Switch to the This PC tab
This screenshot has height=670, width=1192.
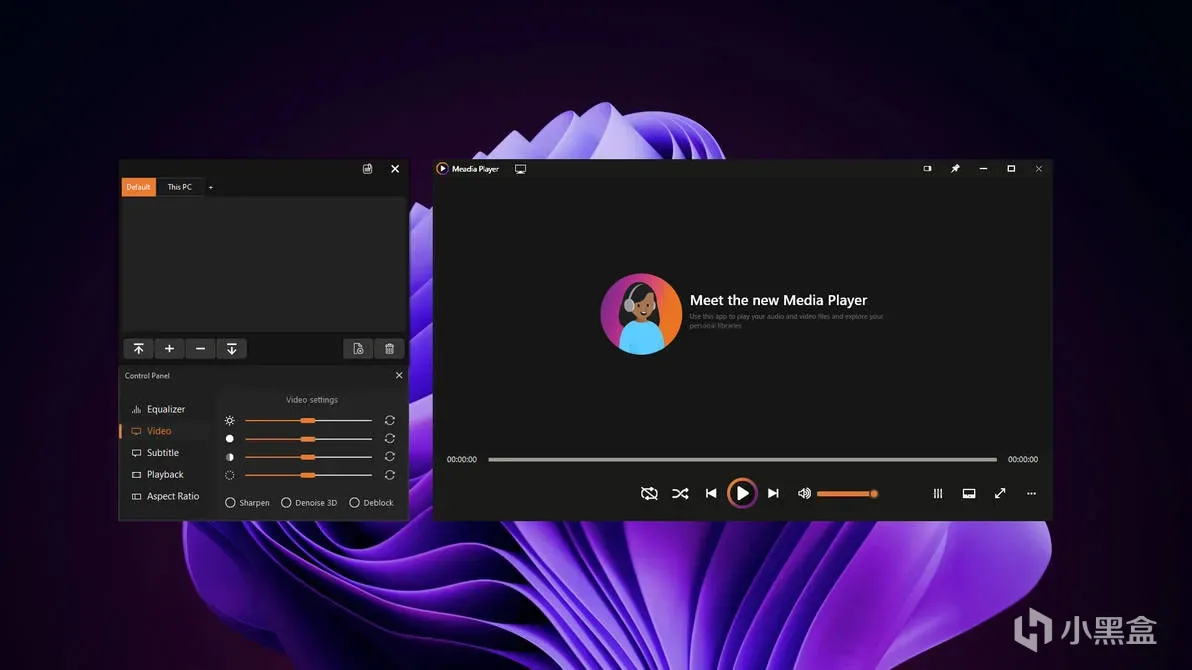pyautogui.click(x=180, y=187)
